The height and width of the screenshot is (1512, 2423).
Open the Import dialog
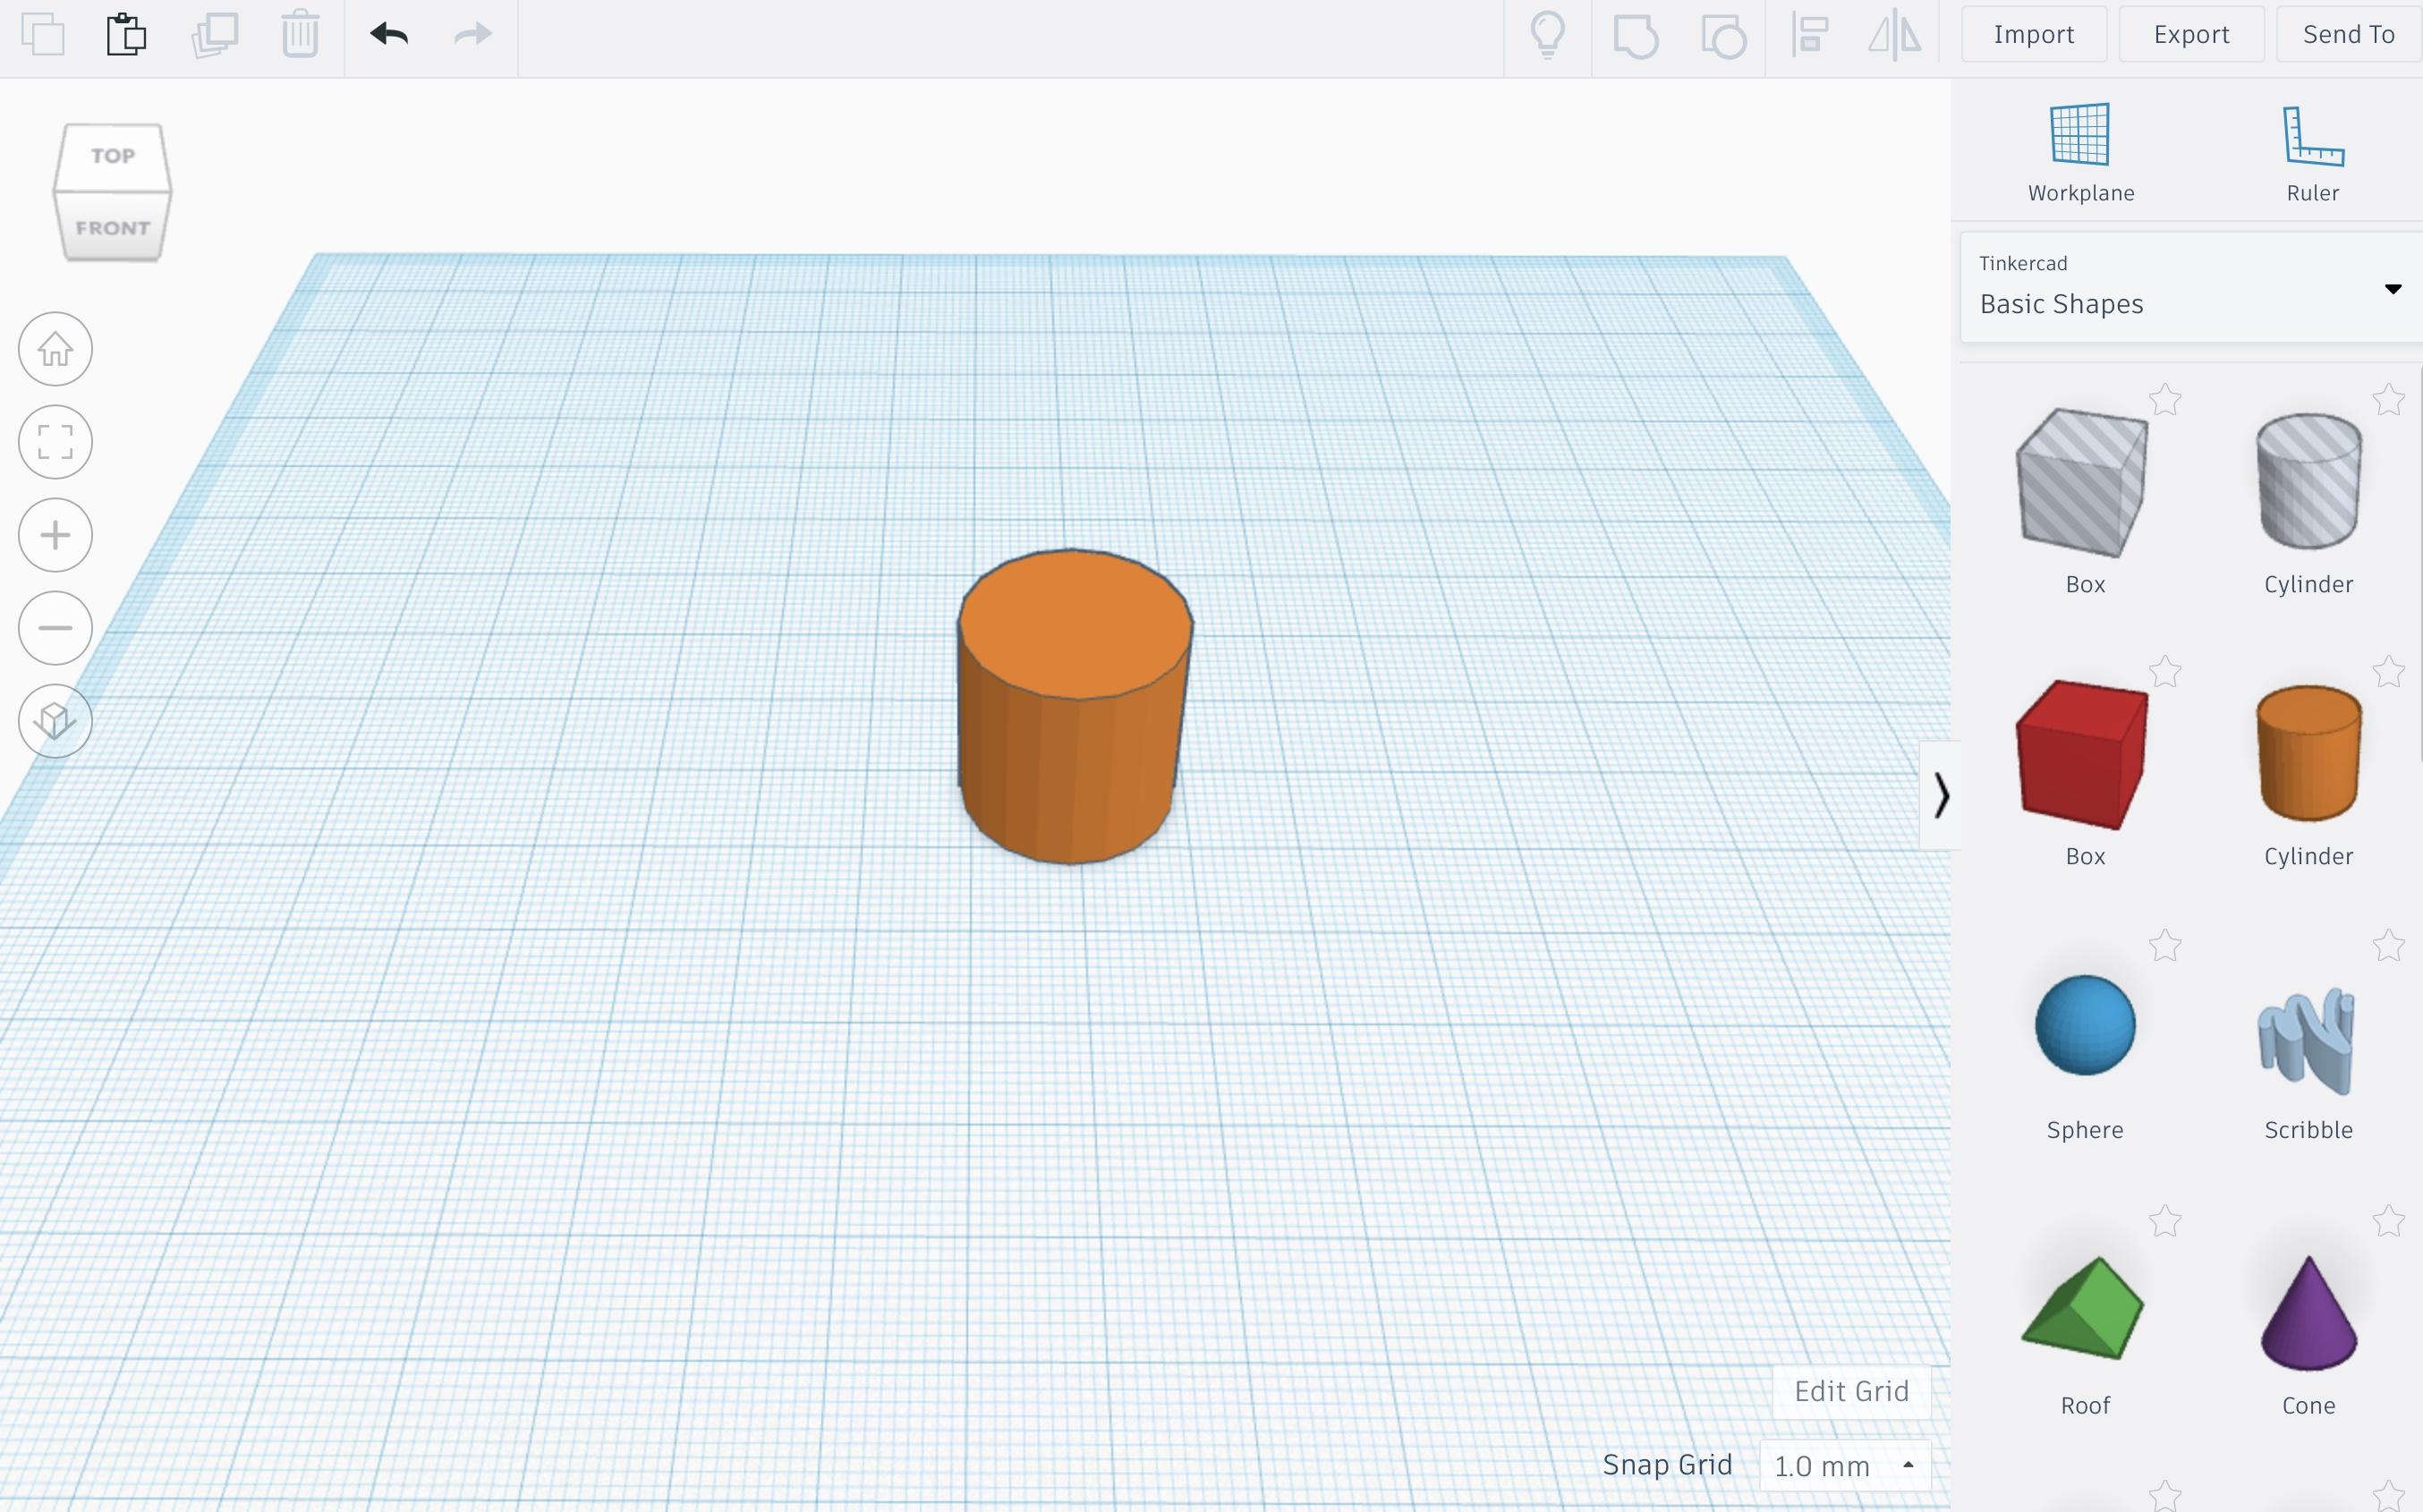(x=2034, y=34)
